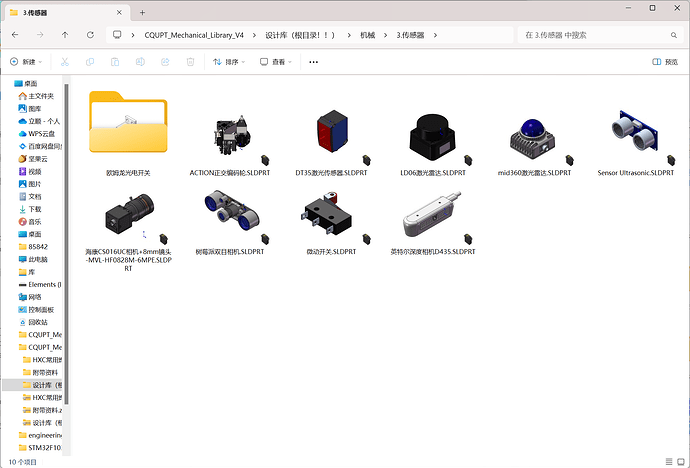Click the forward navigation arrow

click(x=40, y=35)
